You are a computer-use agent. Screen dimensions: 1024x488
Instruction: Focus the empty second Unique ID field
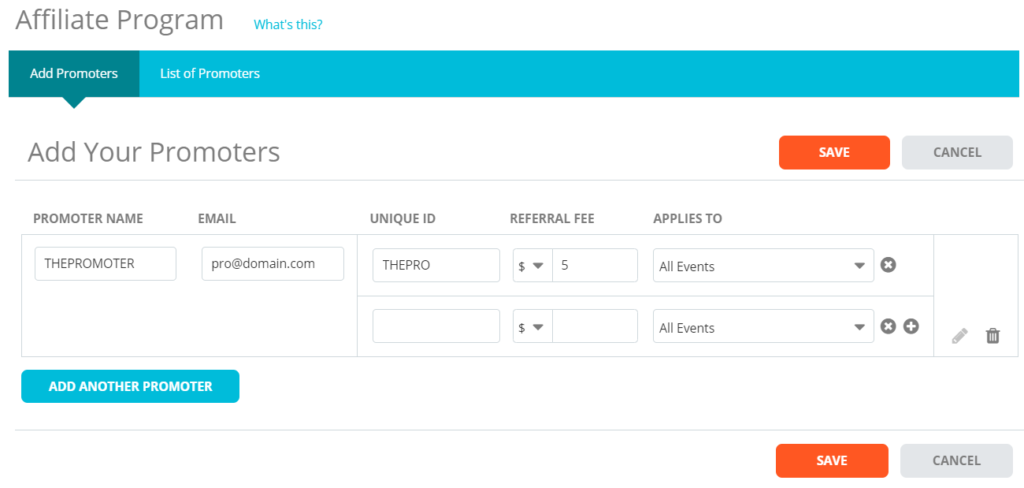pos(436,326)
